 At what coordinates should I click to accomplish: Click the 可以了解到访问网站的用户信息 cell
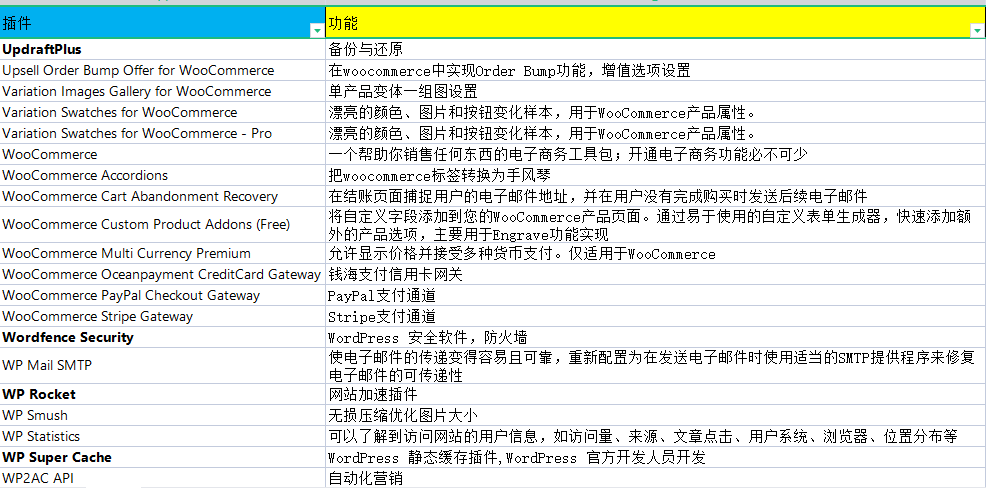click(x=656, y=436)
